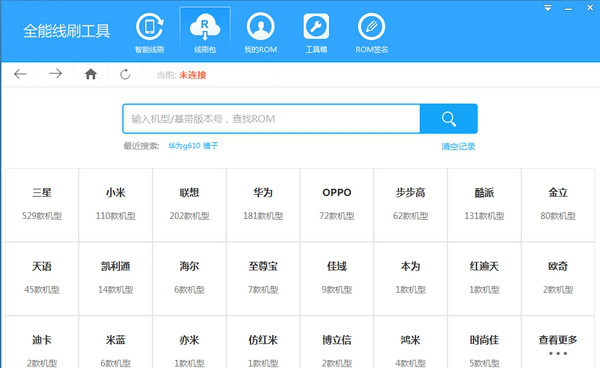
Task: Open the OPPO brand tile
Action: (x=337, y=205)
